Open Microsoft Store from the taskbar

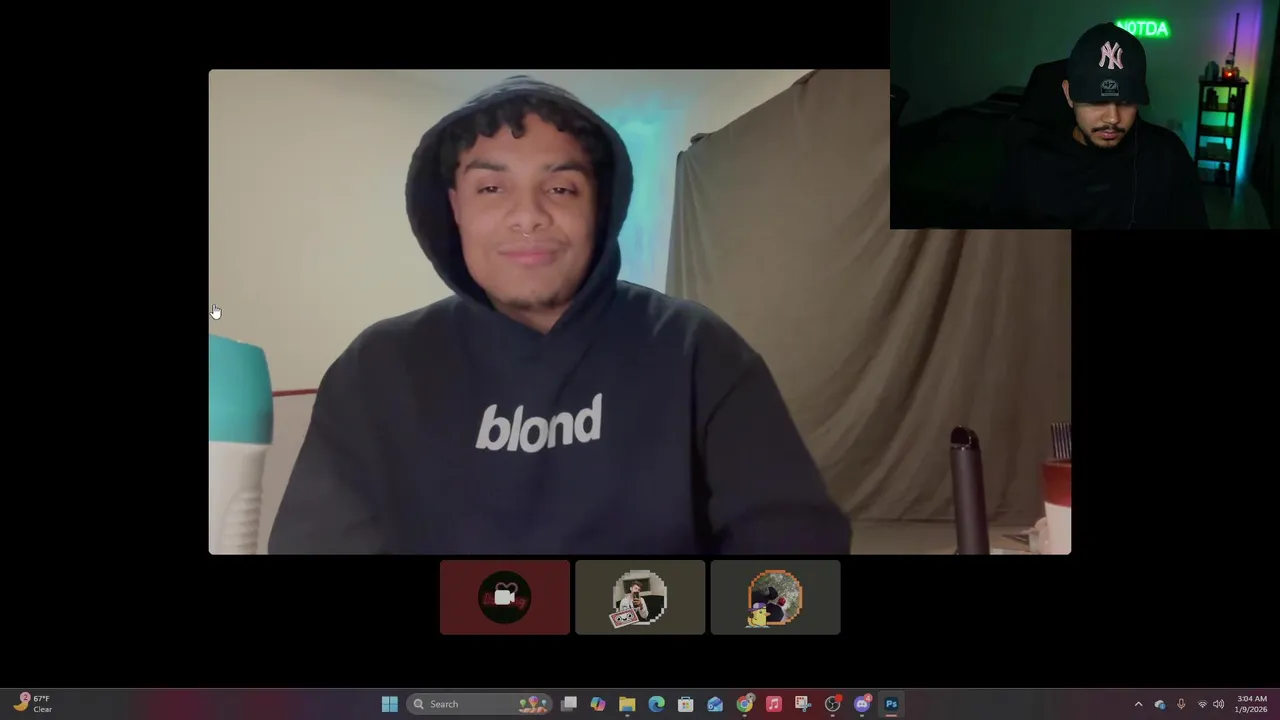(x=686, y=704)
